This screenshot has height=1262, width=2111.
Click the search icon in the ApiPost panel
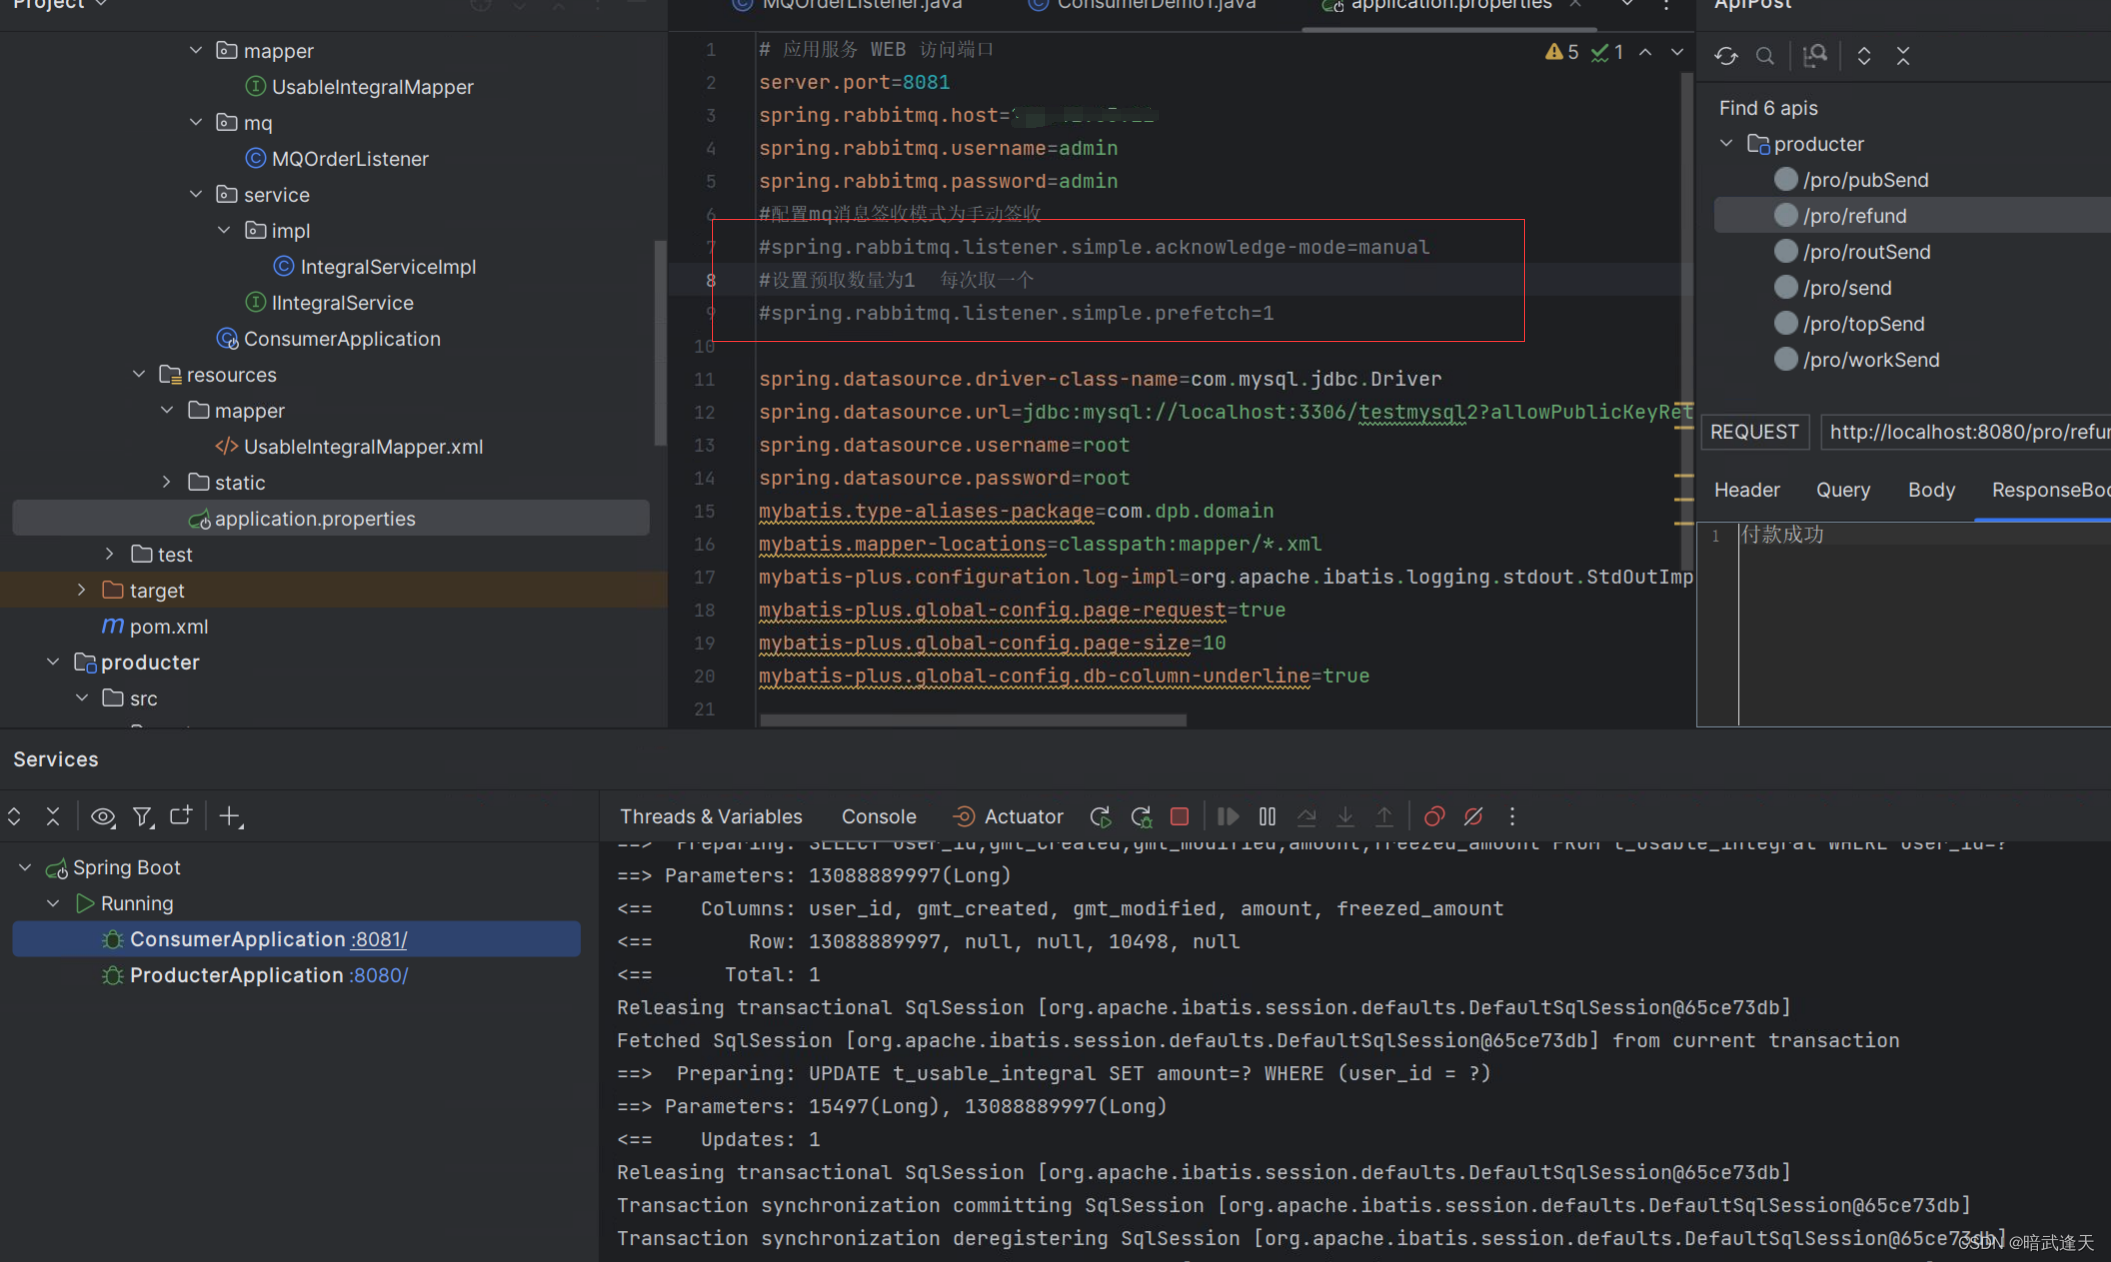(x=1765, y=56)
